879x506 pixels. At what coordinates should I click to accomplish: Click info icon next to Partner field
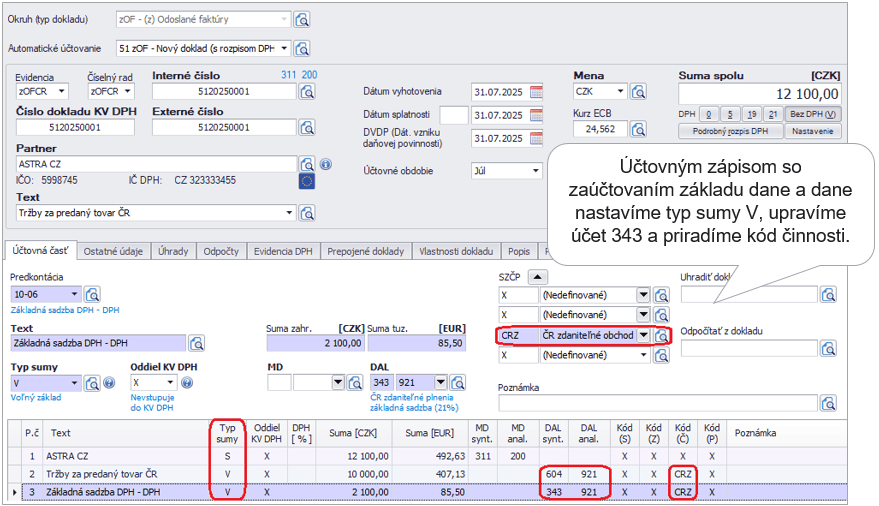[325, 163]
